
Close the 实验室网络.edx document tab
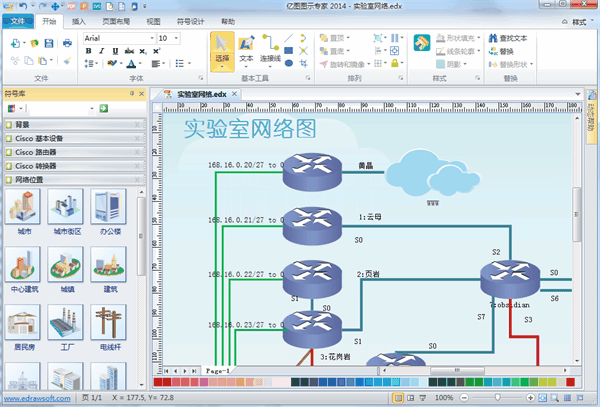pos(234,94)
